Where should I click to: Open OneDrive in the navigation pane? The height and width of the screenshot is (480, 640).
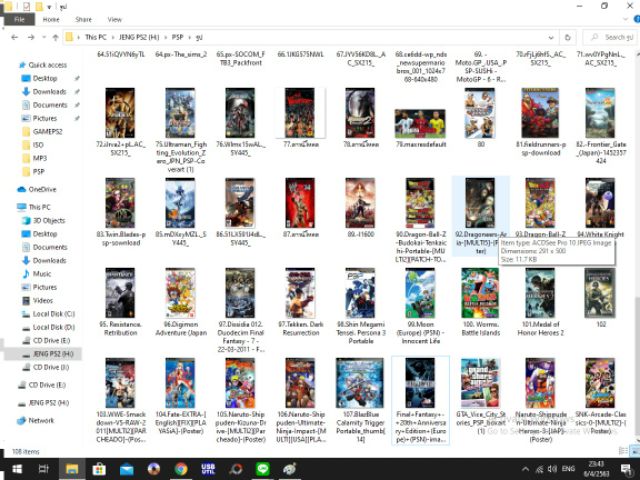click(x=42, y=189)
